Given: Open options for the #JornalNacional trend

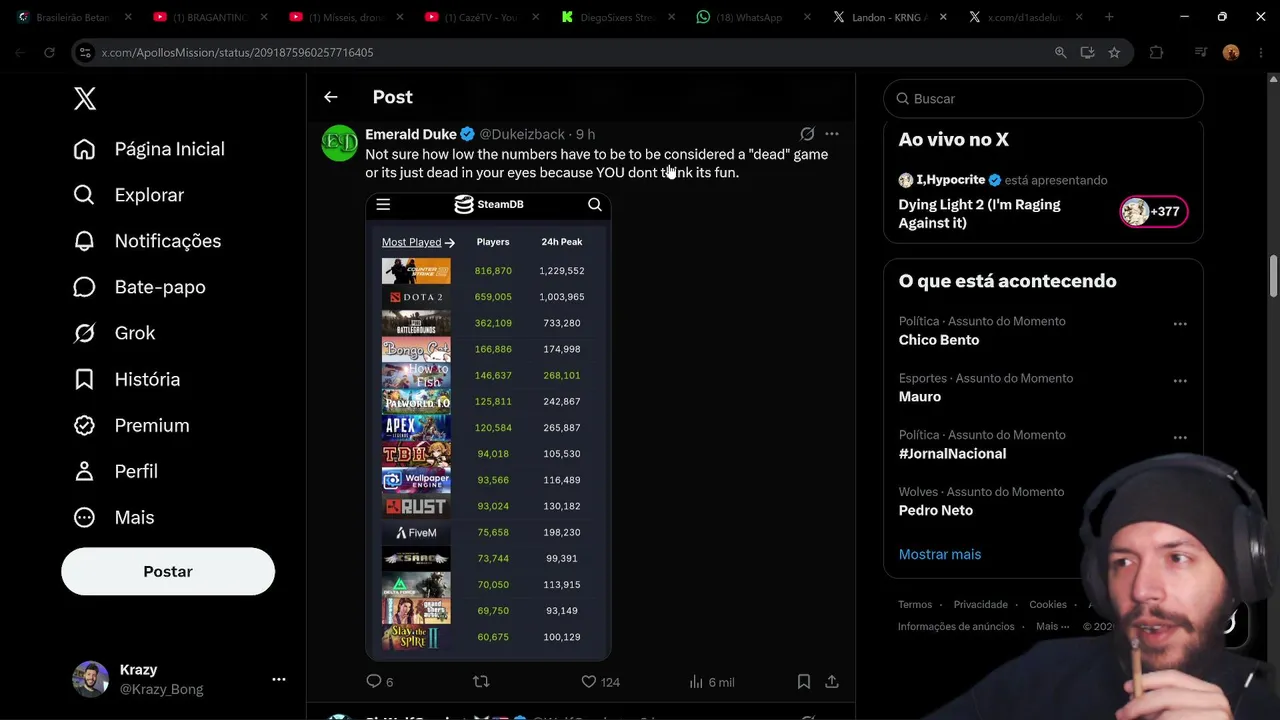Looking at the screenshot, I should (x=1180, y=438).
